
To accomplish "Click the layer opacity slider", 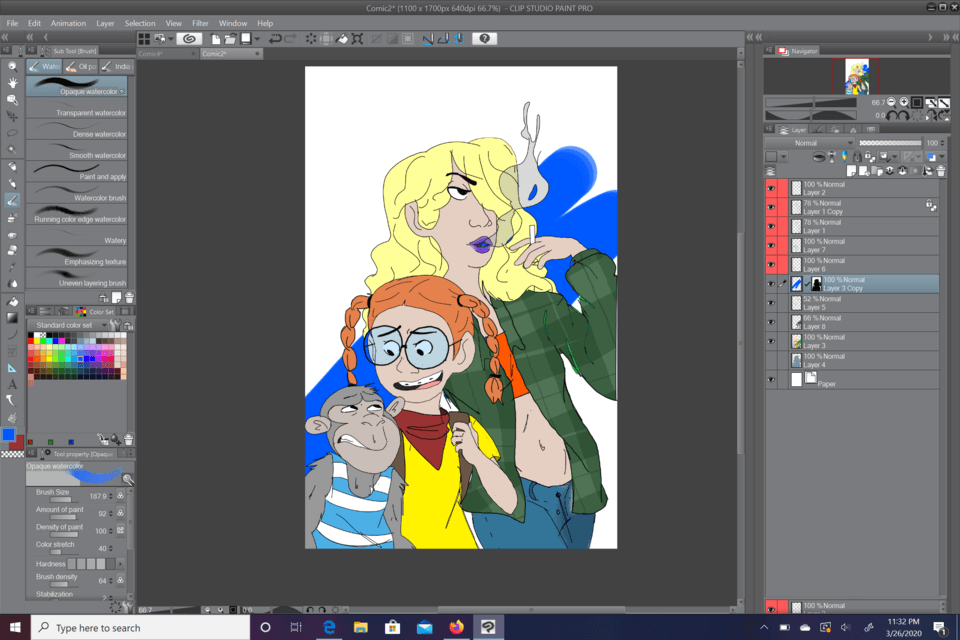I will (x=890, y=143).
